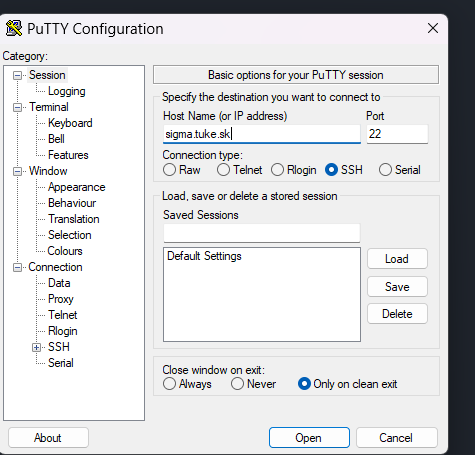Screen dimensions: 475x455
Task: Set close window on exit to Always
Action: click(x=169, y=384)
